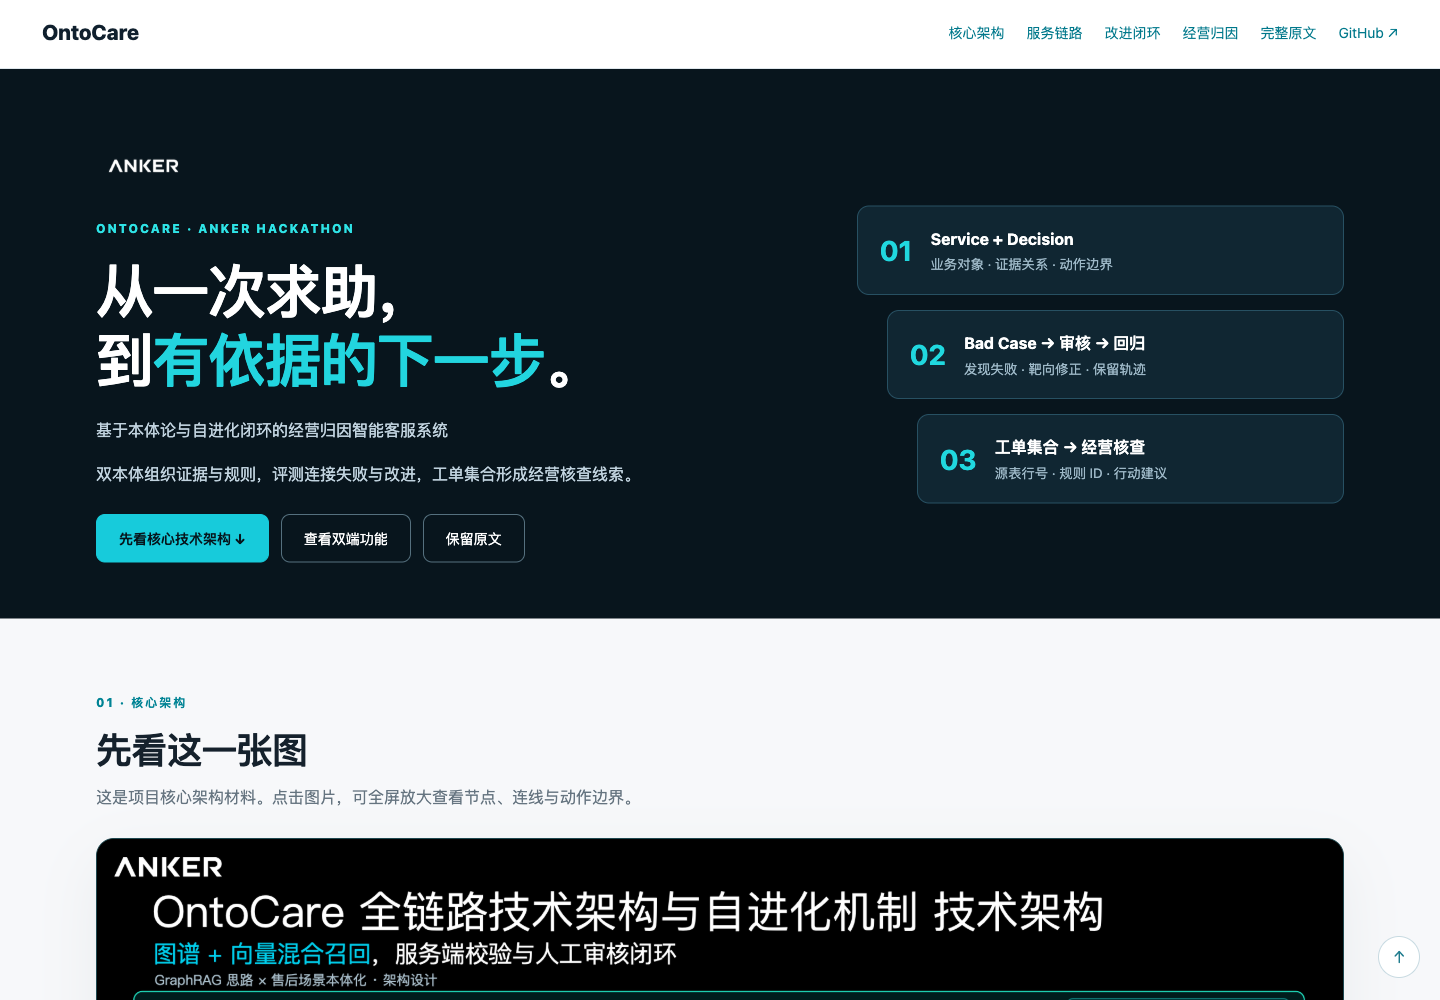Select the 01 Service + Decision card
The width and height of the screenshot is (1440, 1000).
[1100, 250]
